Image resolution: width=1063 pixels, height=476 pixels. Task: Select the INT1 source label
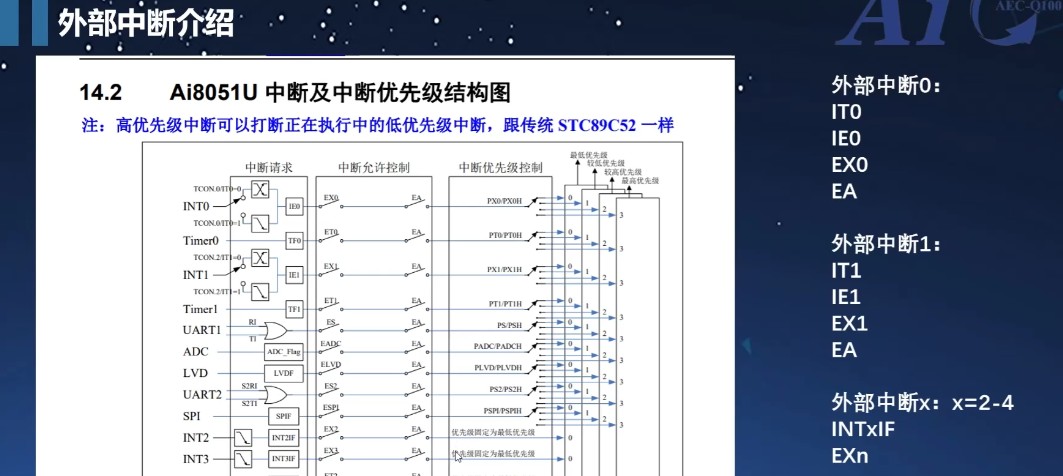pyautogui.click(x=197, y=275)
